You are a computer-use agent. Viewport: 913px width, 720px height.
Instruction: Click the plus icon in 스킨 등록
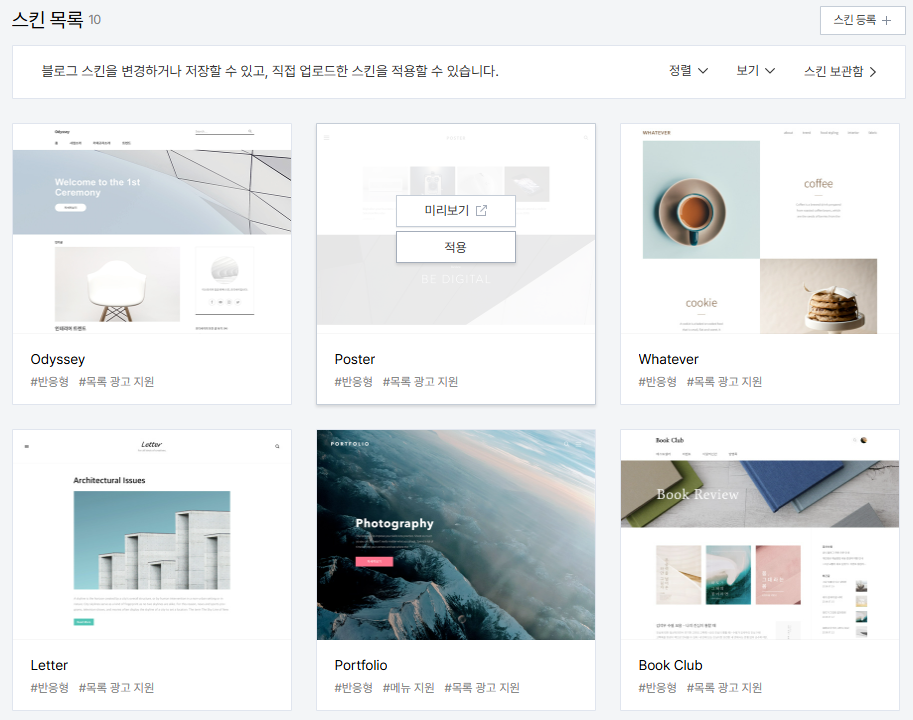point(886,20)
